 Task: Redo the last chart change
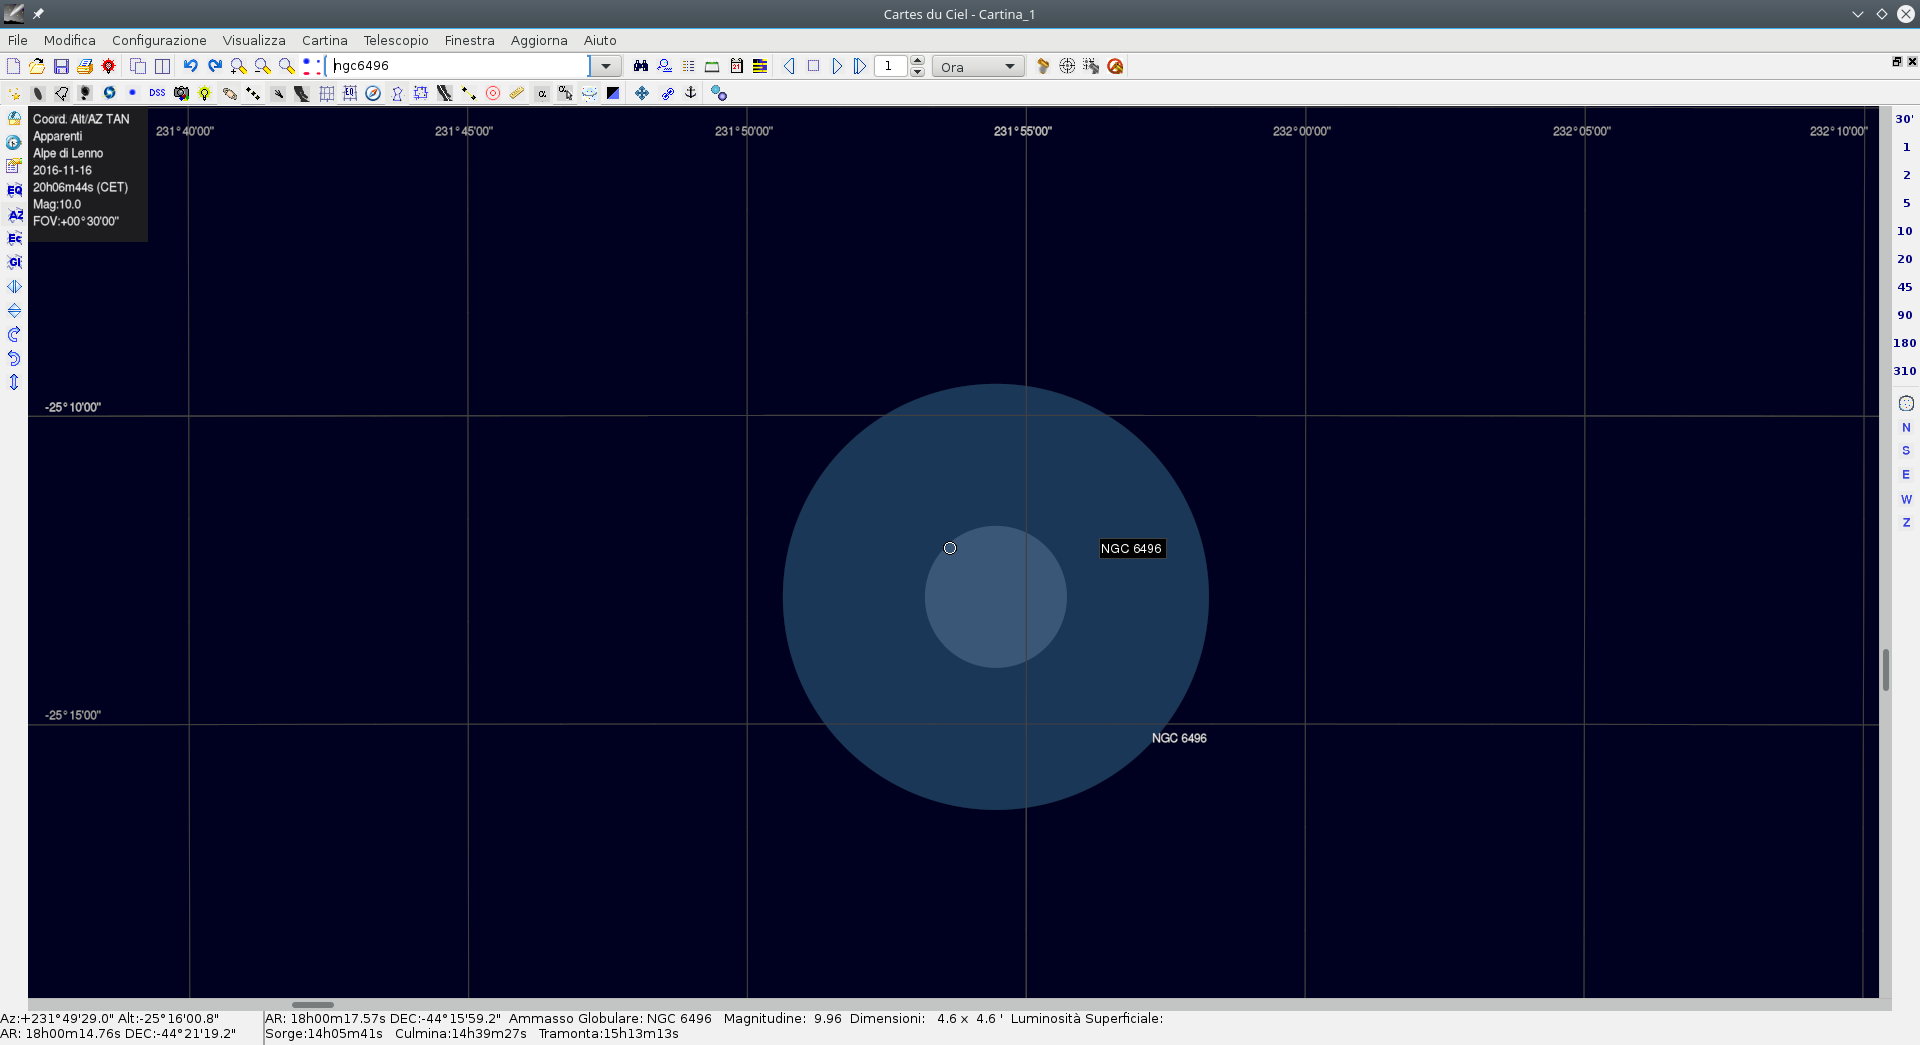coord(215,66)
